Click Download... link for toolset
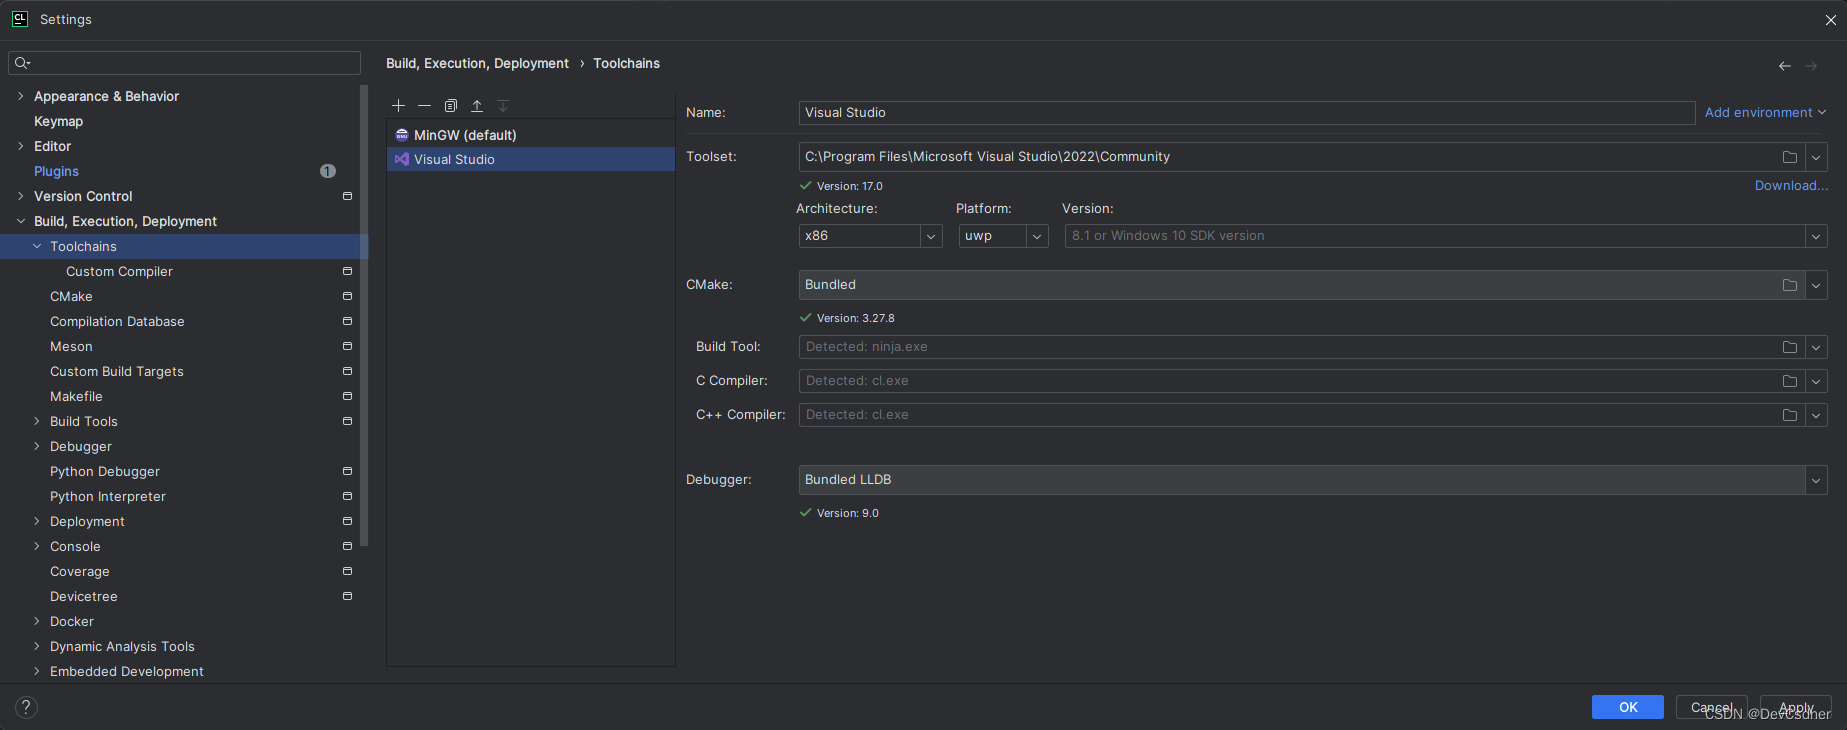The image size is (1847, 730). pos(1791,185)
